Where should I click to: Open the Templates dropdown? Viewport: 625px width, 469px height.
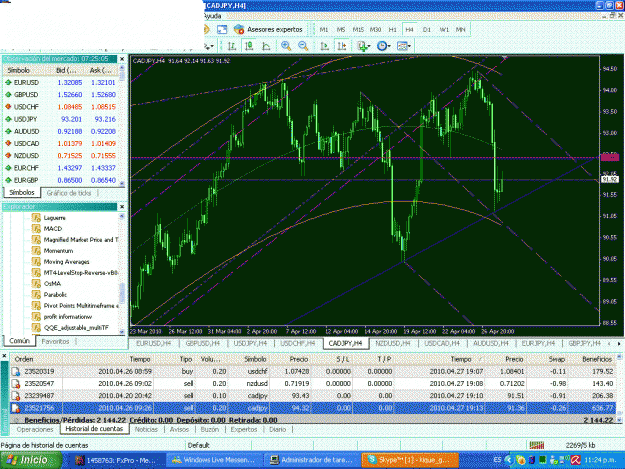[x=404, y=46]
